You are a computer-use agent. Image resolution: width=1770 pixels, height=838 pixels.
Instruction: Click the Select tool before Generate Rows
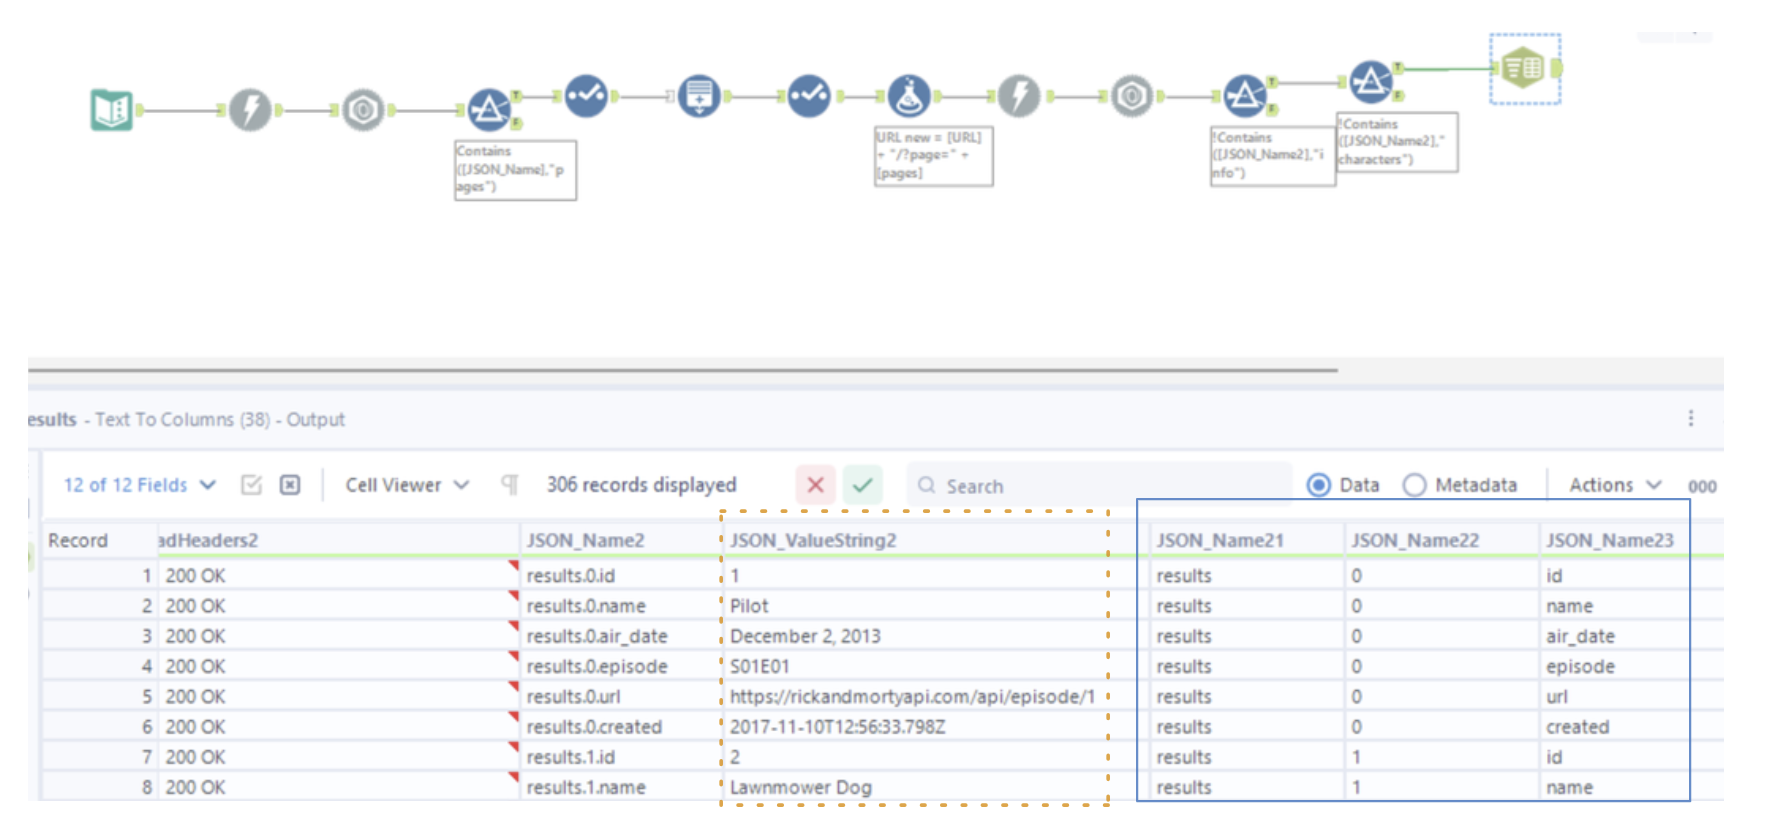tap(586, 96)
